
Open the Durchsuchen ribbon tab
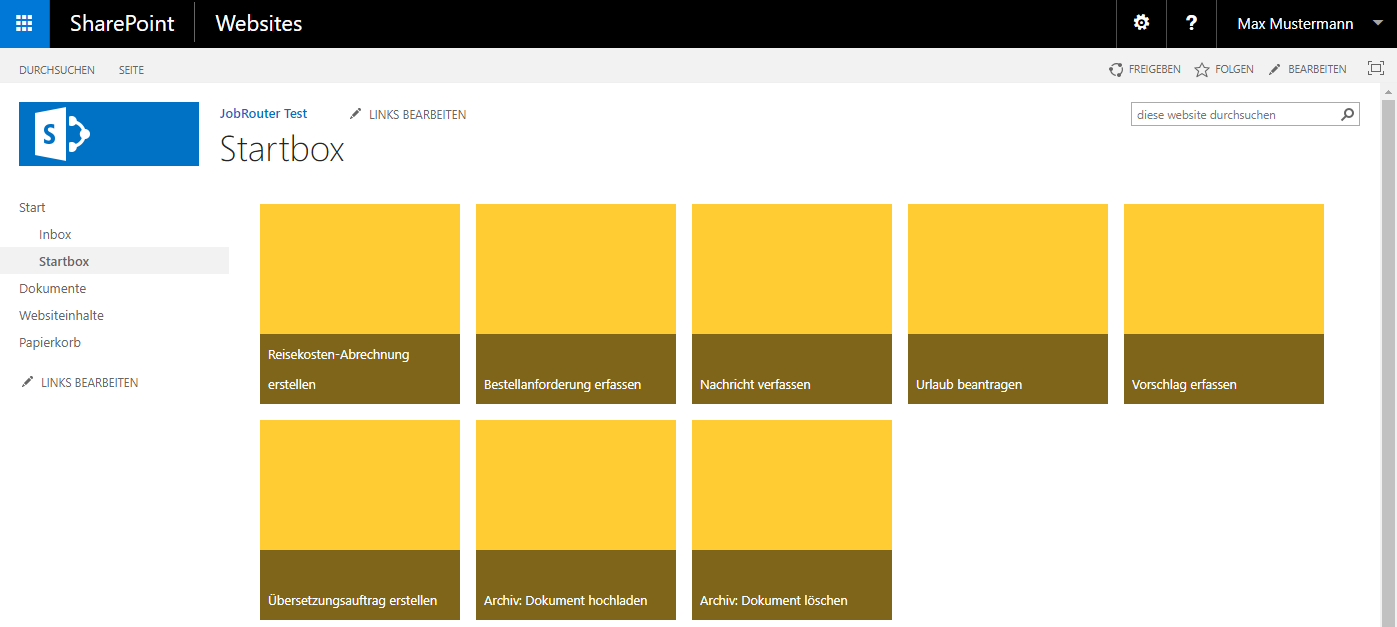[57, 70]
